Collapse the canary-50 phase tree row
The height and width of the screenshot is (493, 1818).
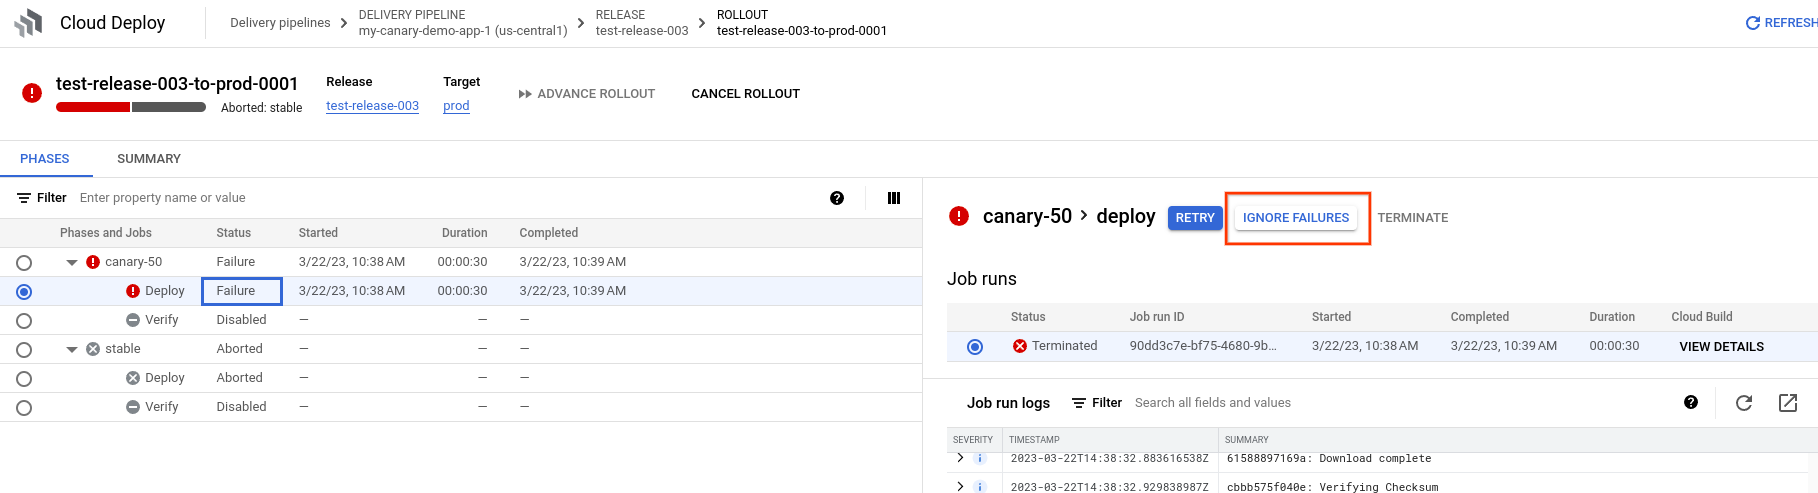(x=72, y=262)
